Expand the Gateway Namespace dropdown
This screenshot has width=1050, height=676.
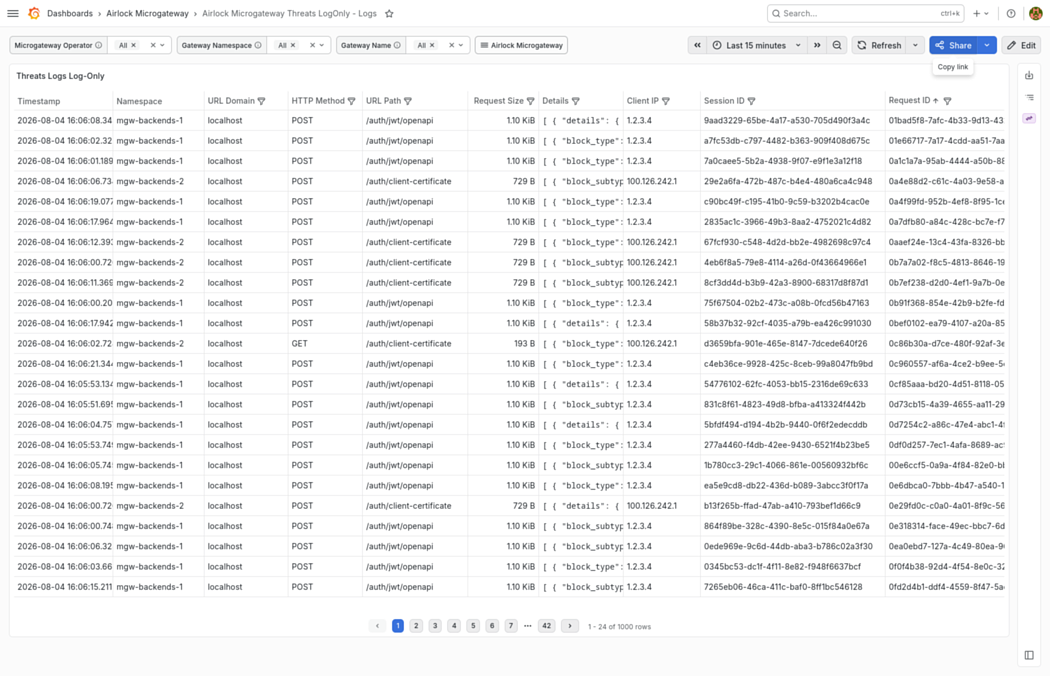pyautogui.click(x=321, y=46)
